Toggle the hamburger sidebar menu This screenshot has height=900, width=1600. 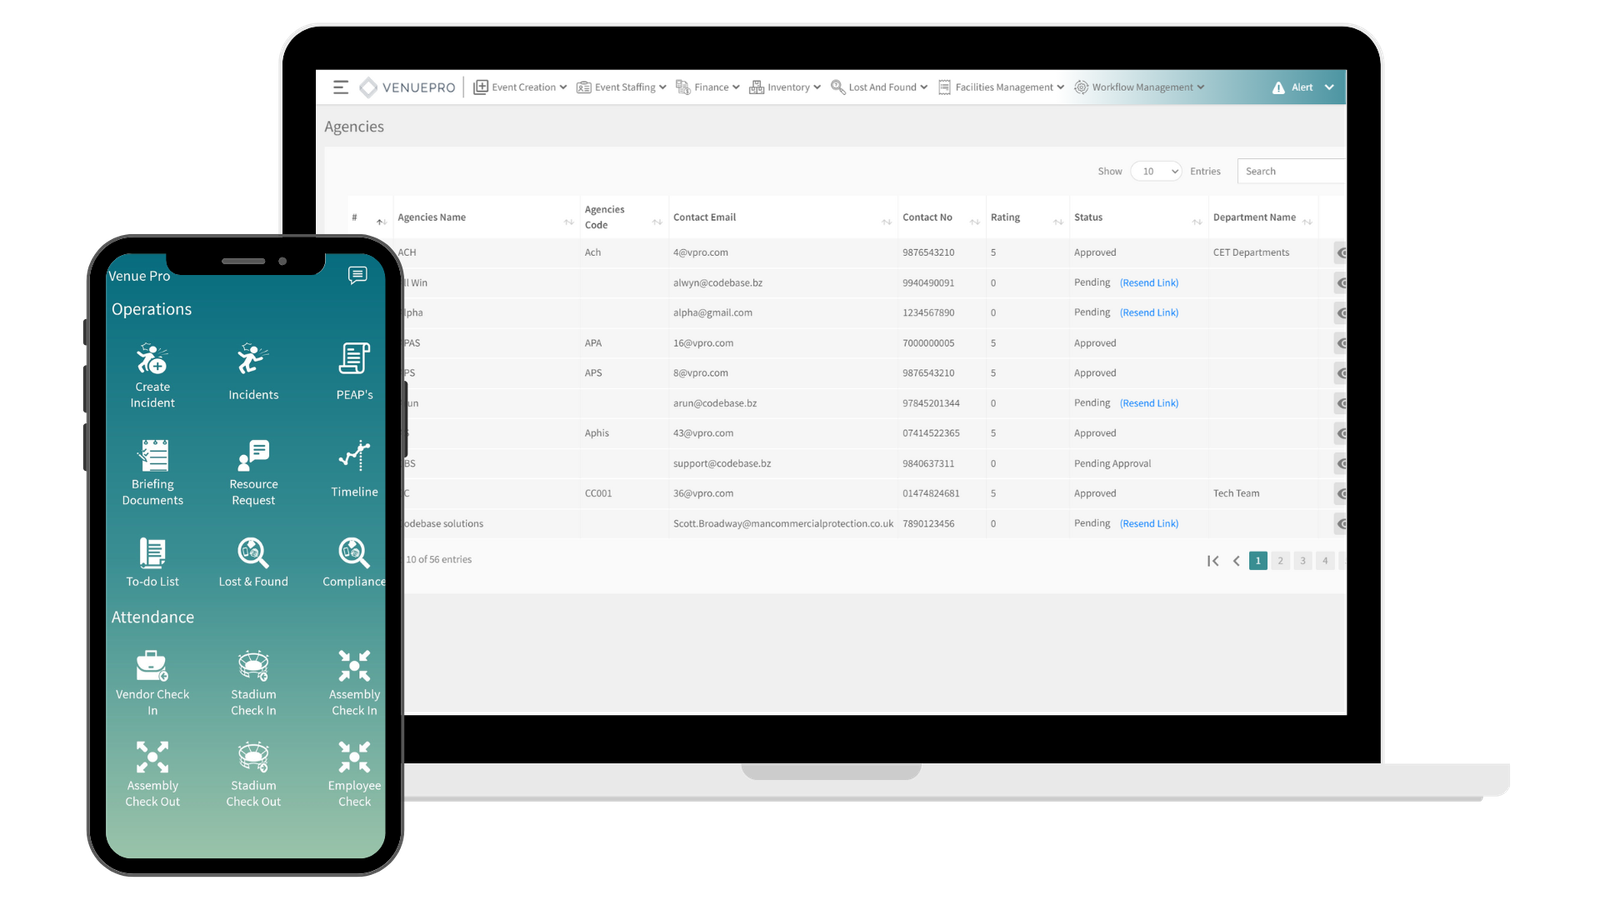tap(341, 88)
